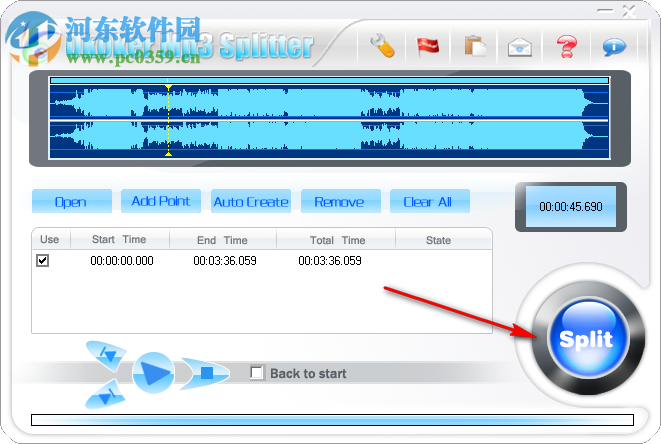Close the splitter window
This screenshot has height=444, width=661.
(x=629, y=11)
